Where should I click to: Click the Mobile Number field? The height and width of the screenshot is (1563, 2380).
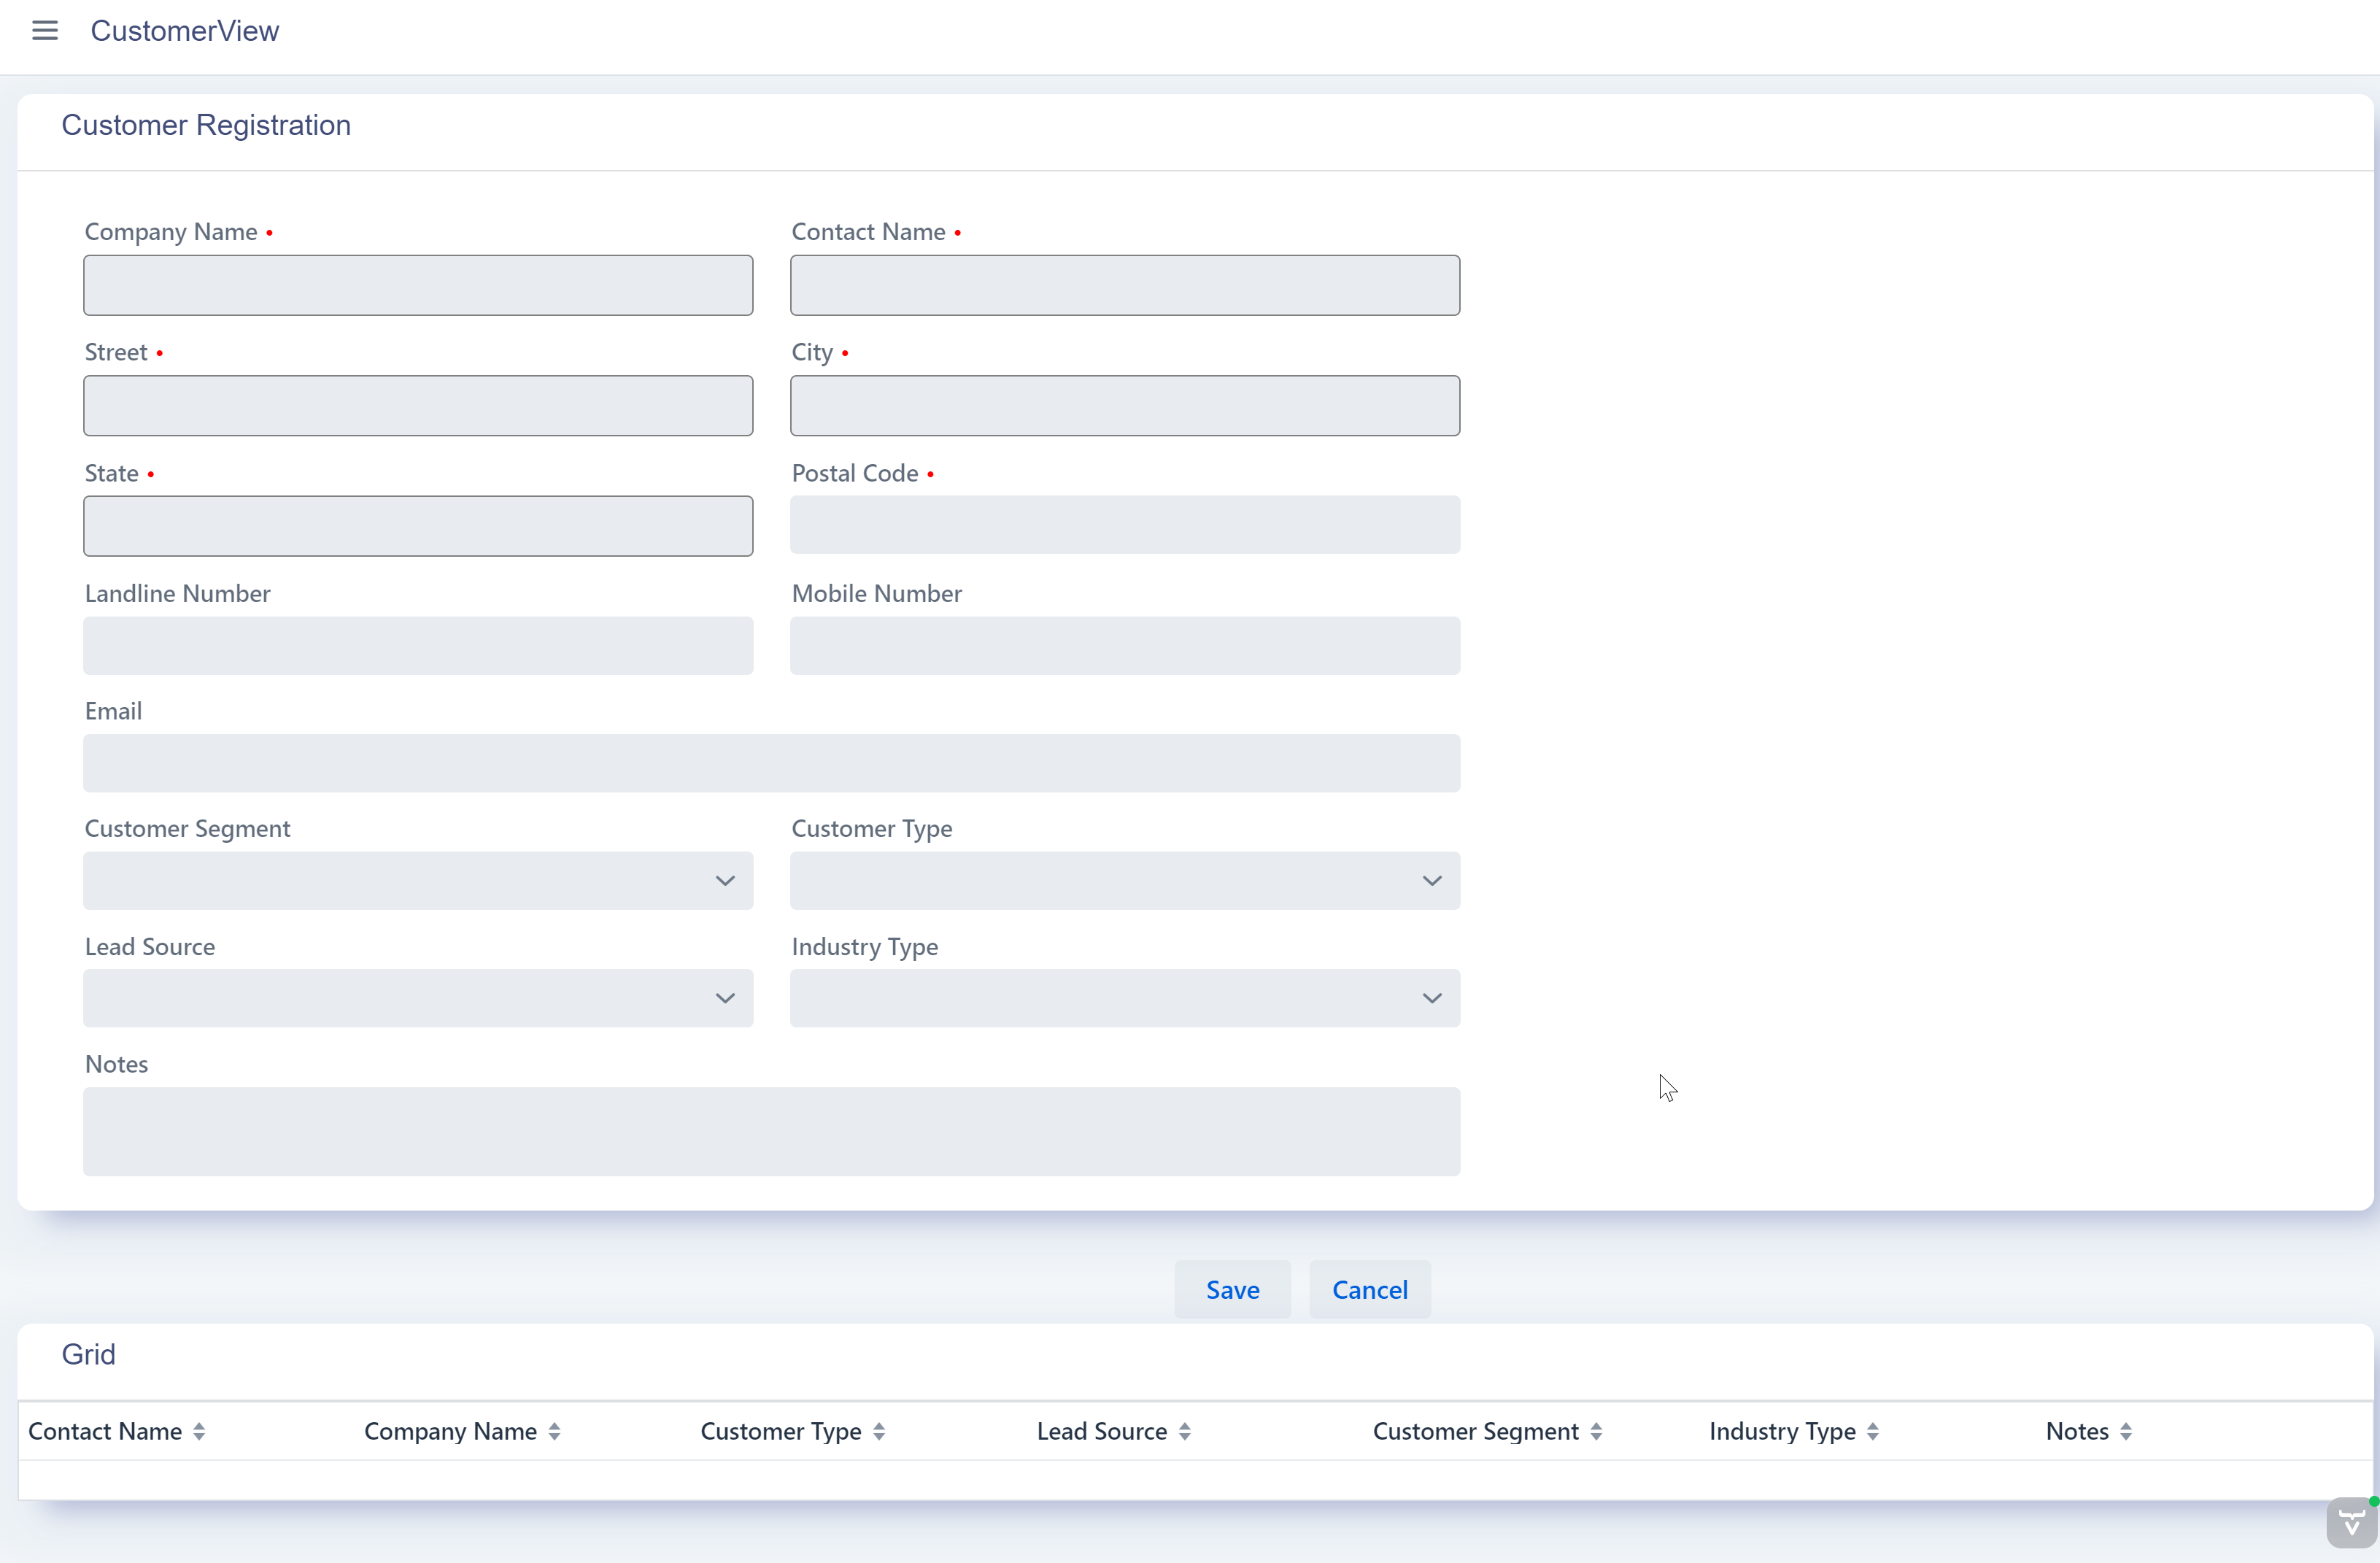point(1125,645)
